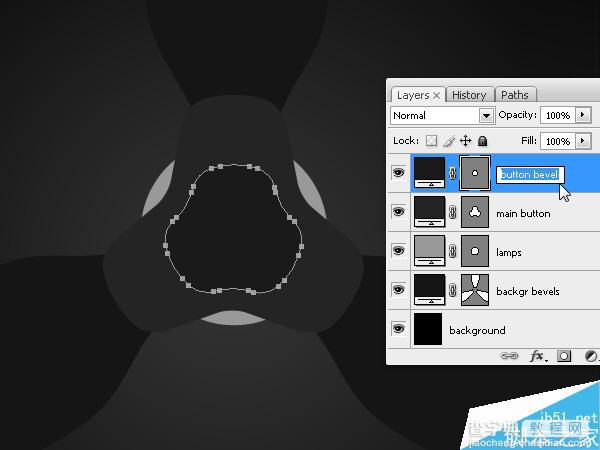
Task: Click the Fill 100% value field
Action: (558, 141)
